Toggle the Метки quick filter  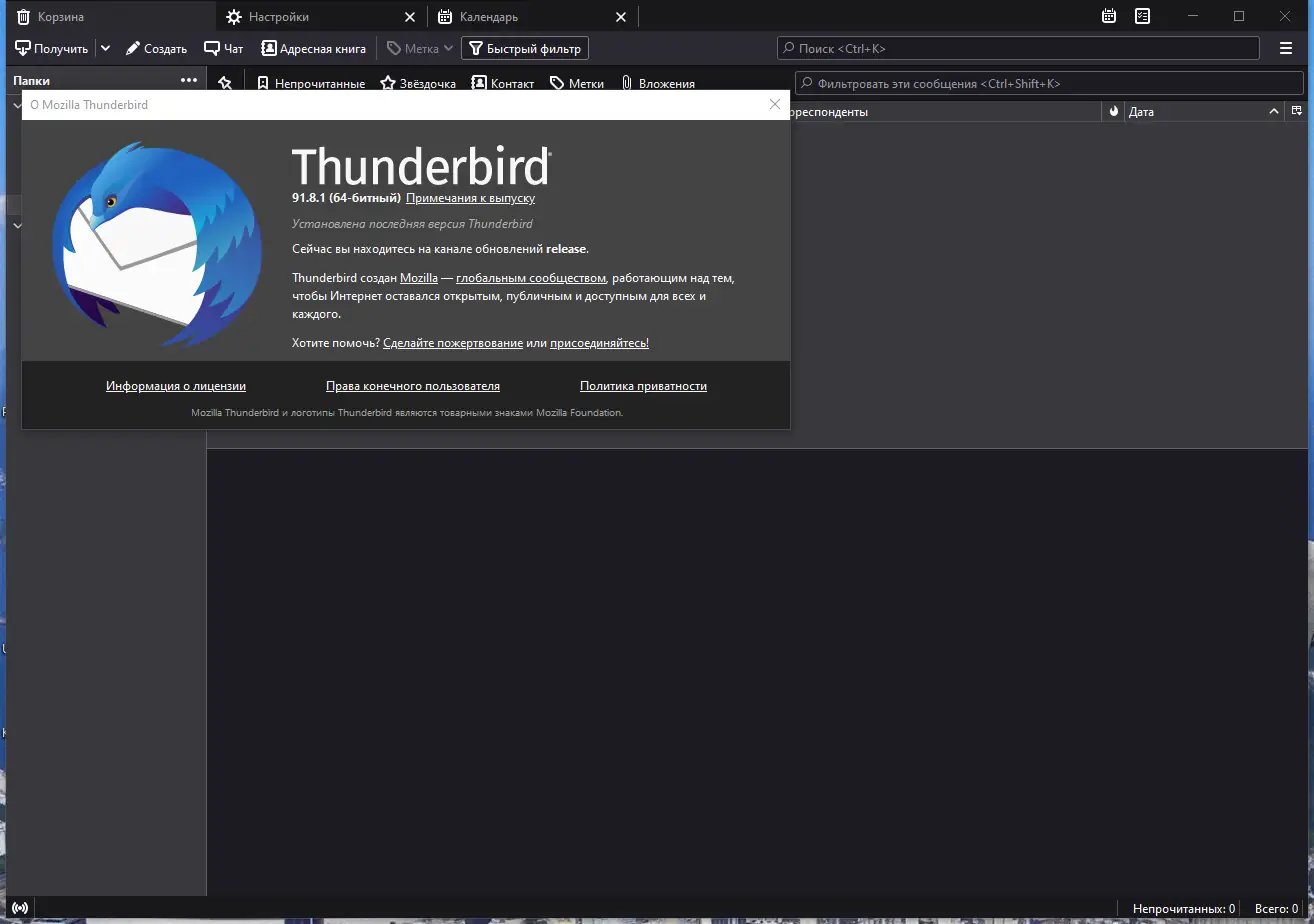[x=577, y=84]
